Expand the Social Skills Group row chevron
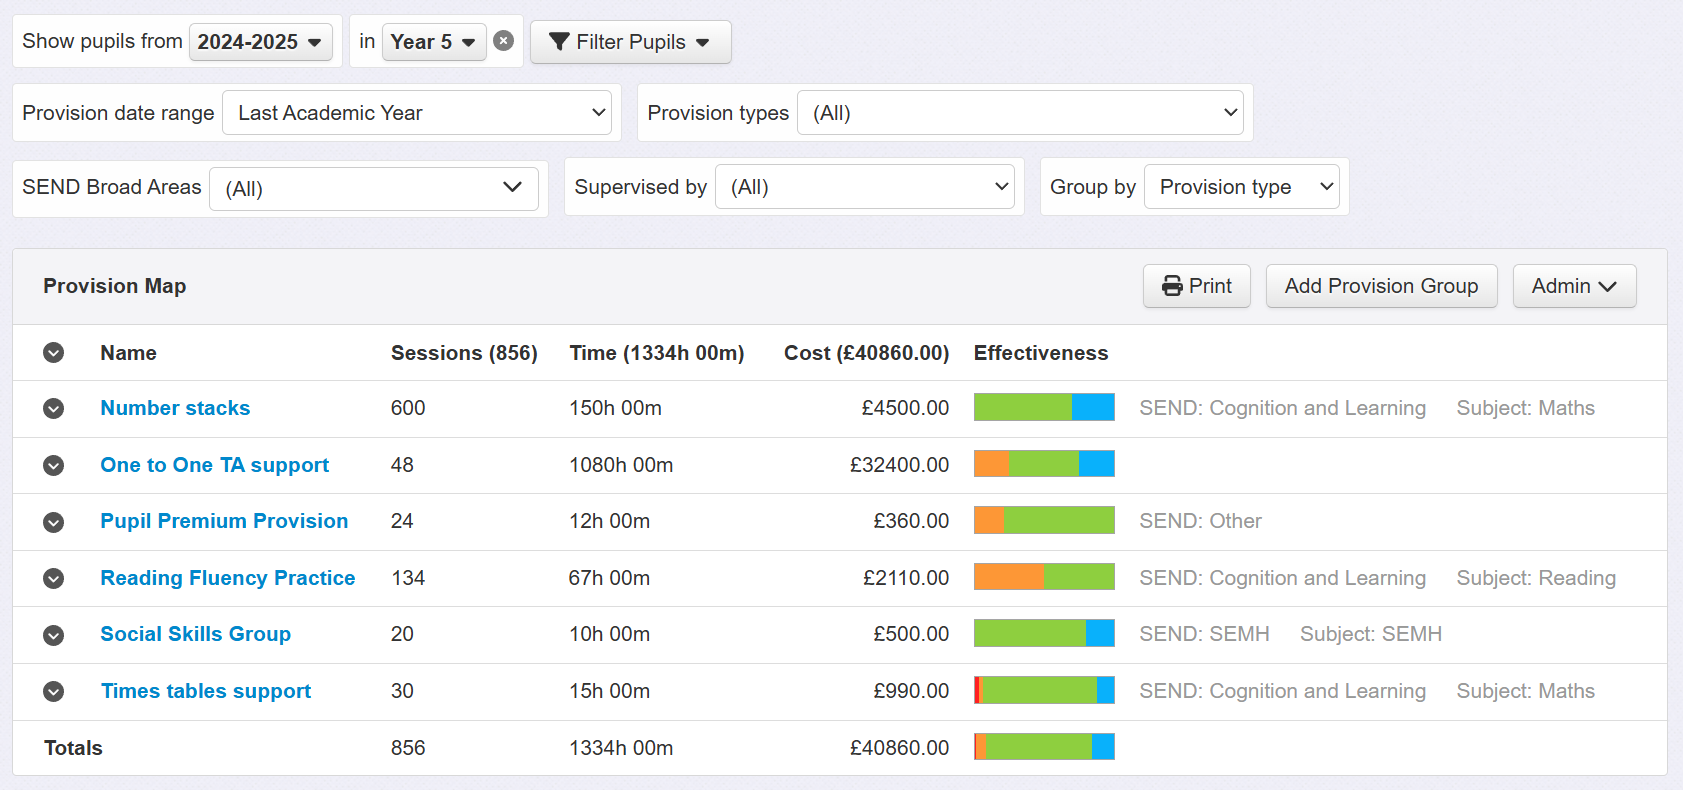The image size is (1683, 790). (x=54, y=635)
